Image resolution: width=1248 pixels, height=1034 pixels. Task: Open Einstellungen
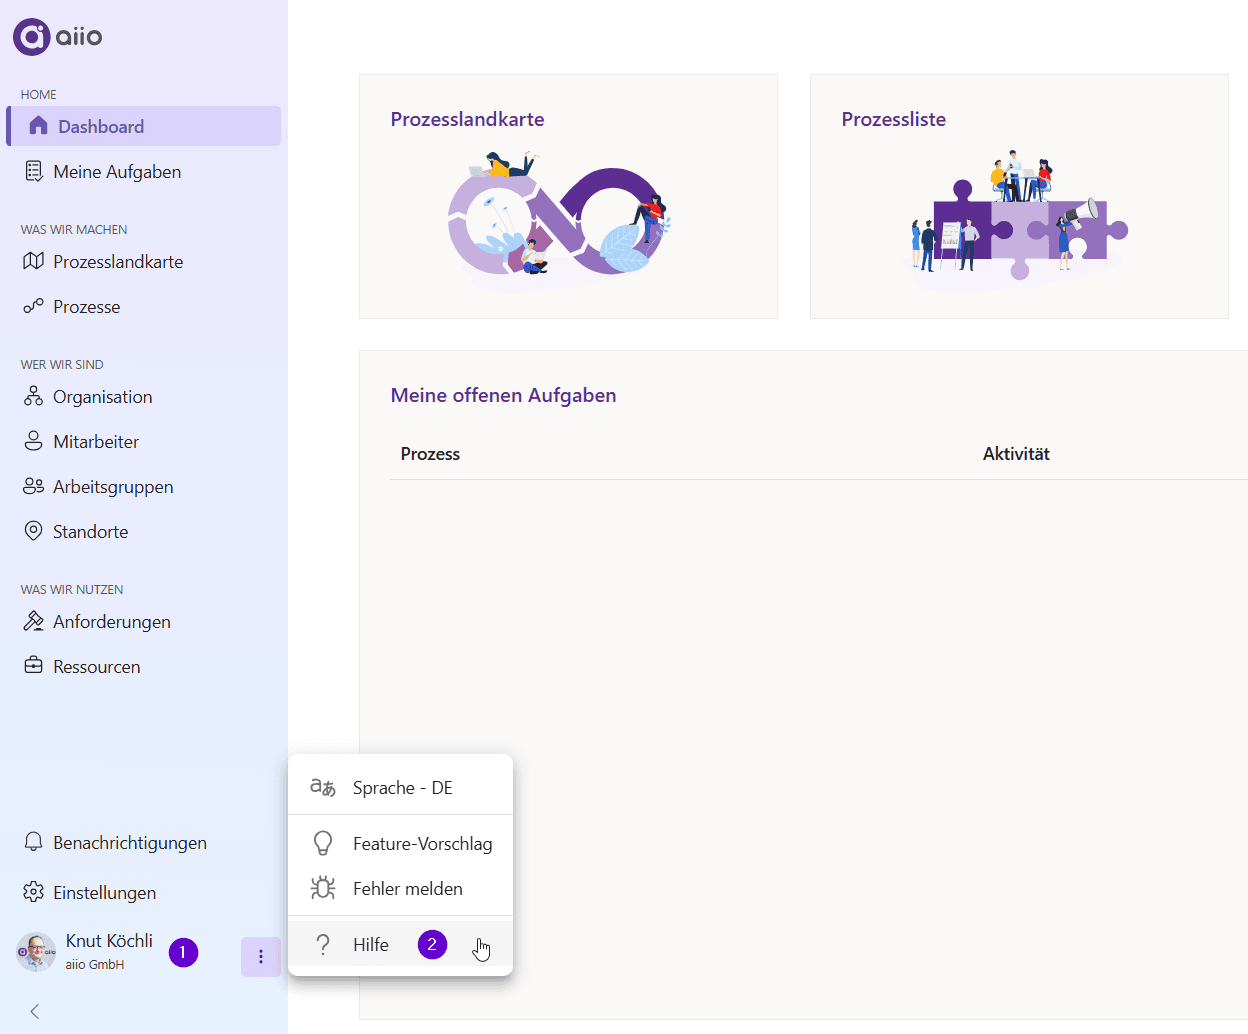[x=144, y=892]
